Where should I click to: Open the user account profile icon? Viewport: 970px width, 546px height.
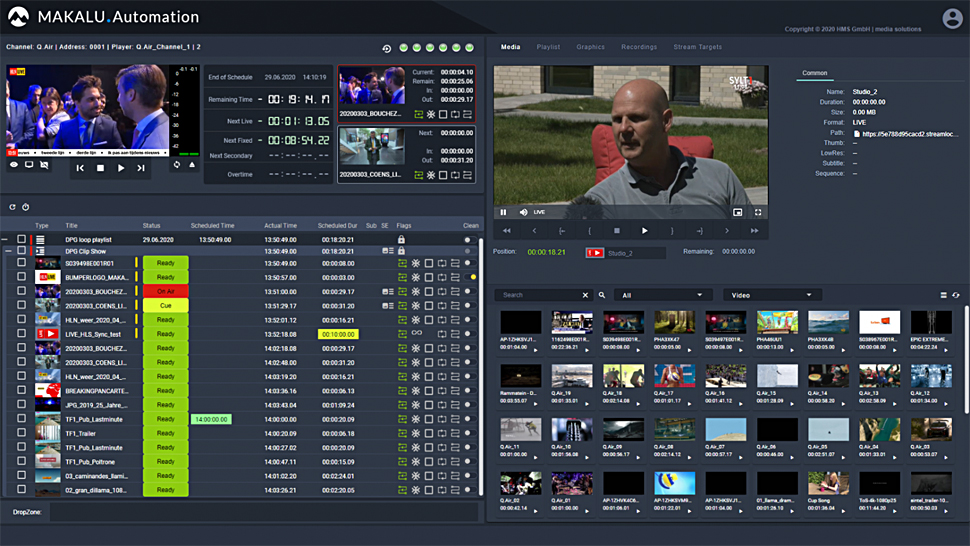point(952,18)
